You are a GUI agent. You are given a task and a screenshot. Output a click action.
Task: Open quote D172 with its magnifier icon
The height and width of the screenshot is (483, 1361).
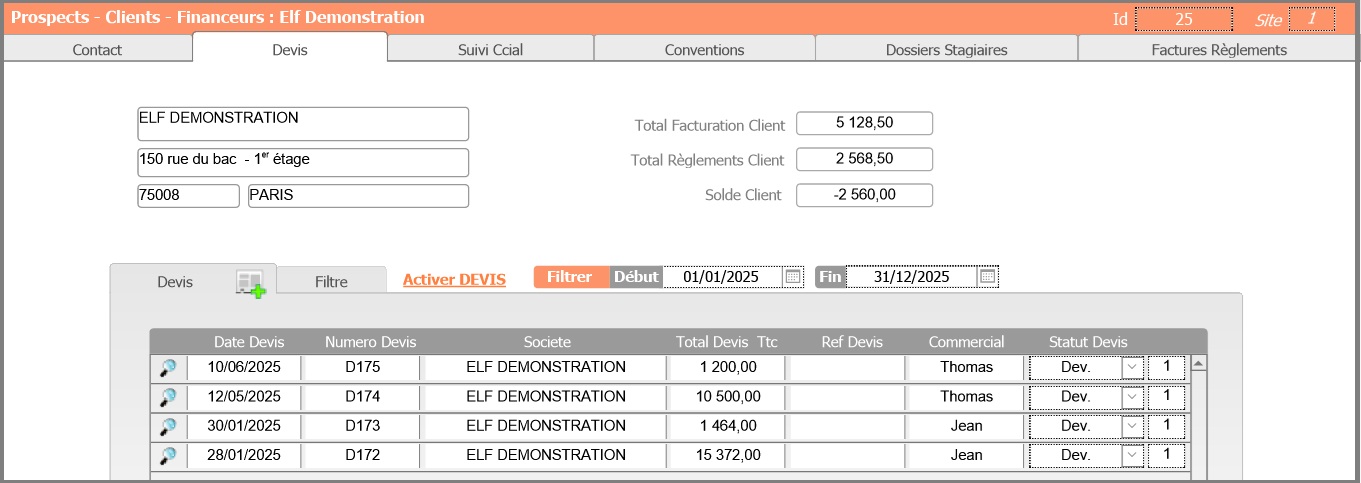coord(168,455)
